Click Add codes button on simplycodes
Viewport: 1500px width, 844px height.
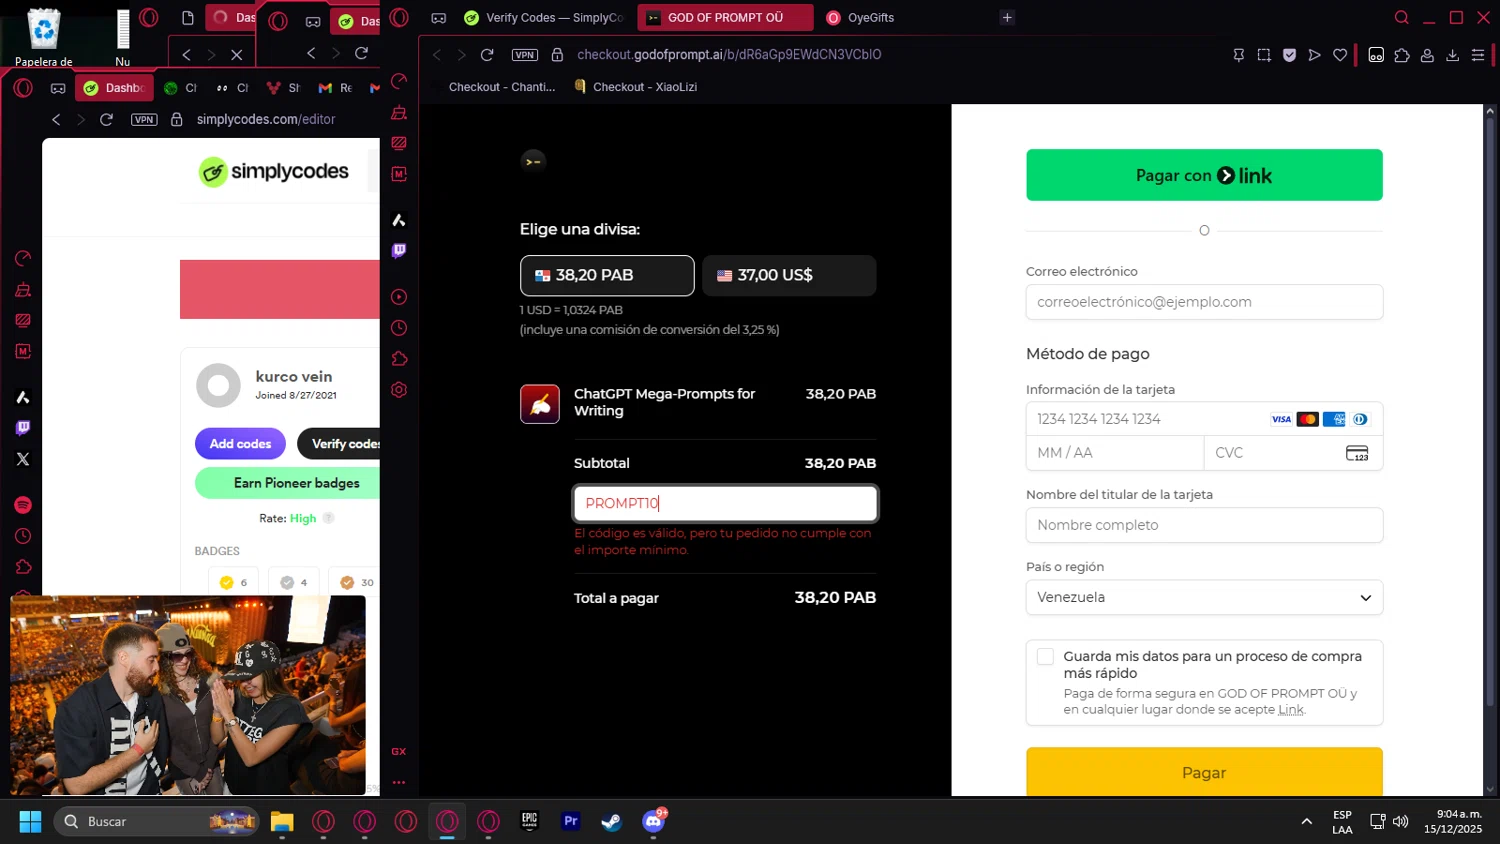[x=240, y=444]
